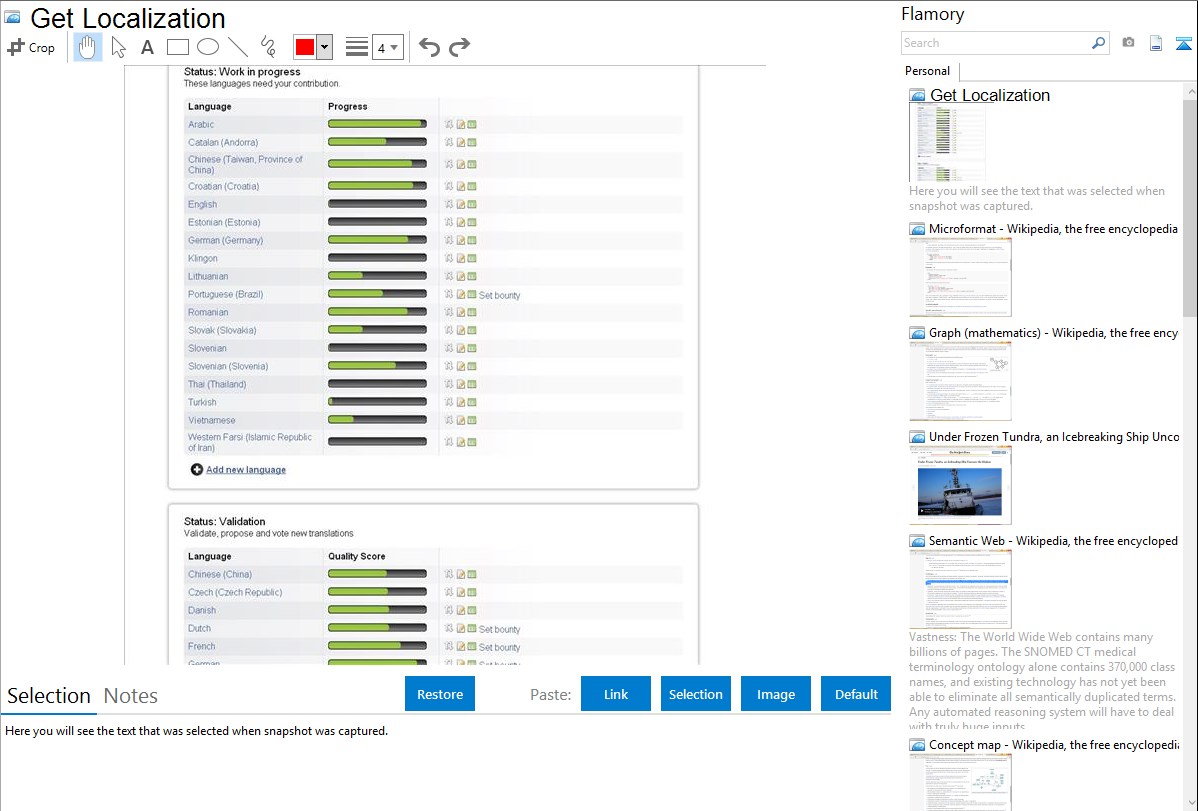Redo the last annotation

(459, 47)
